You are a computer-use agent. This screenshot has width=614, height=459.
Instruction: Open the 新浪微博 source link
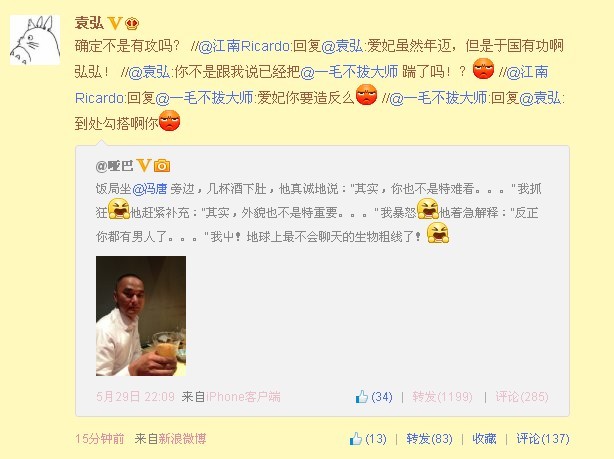[x=182, y=439]
